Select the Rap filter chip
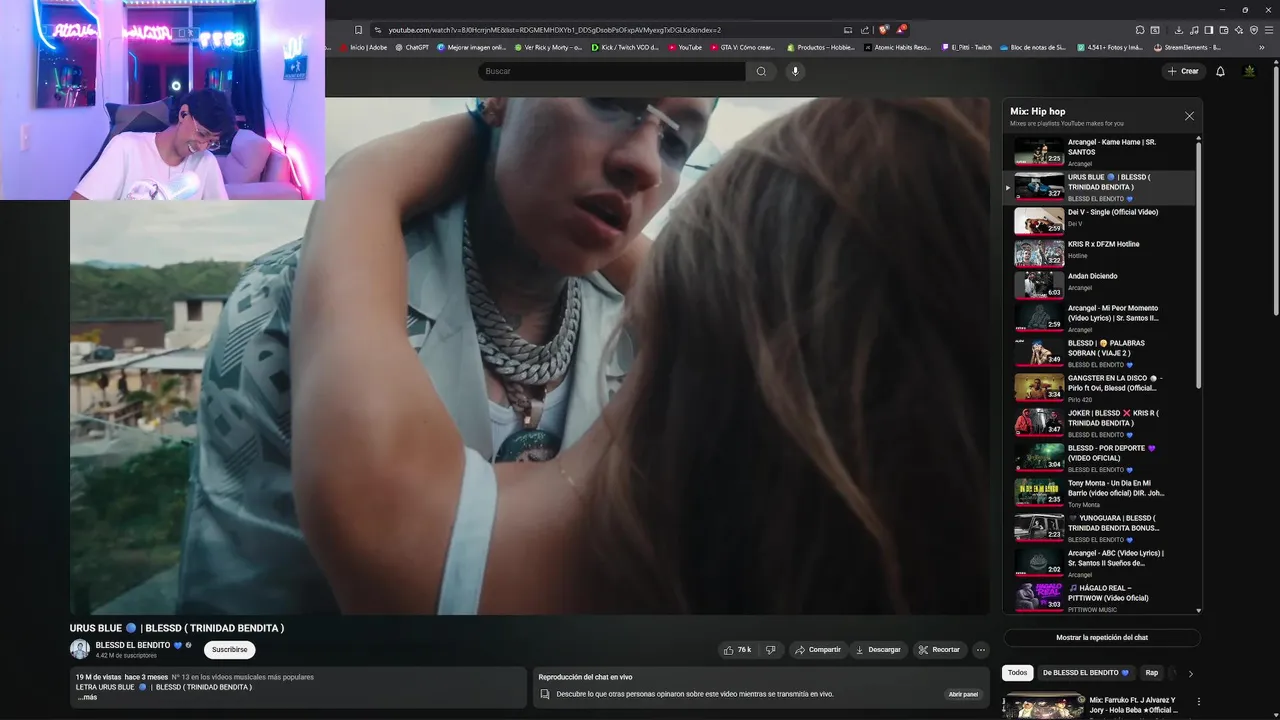Screen dimensions: 1280x720 [1152, 673]
